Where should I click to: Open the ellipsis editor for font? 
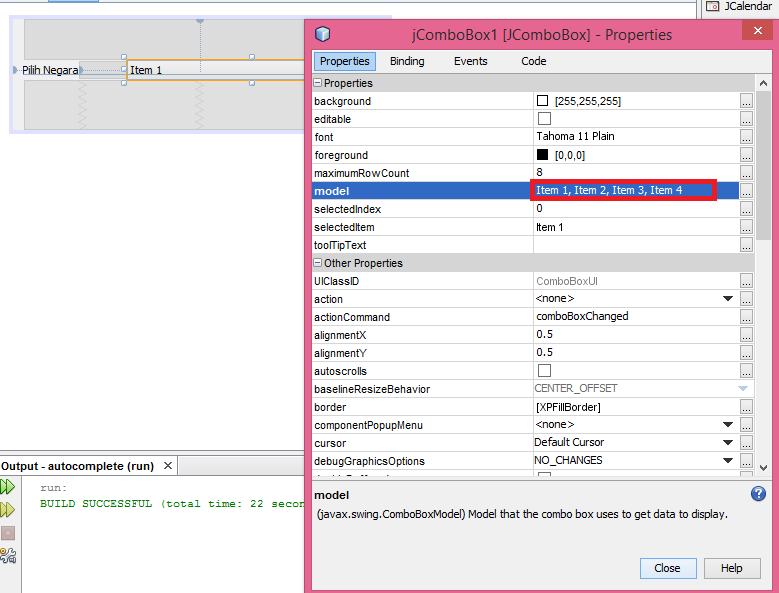tap(746, 137)
